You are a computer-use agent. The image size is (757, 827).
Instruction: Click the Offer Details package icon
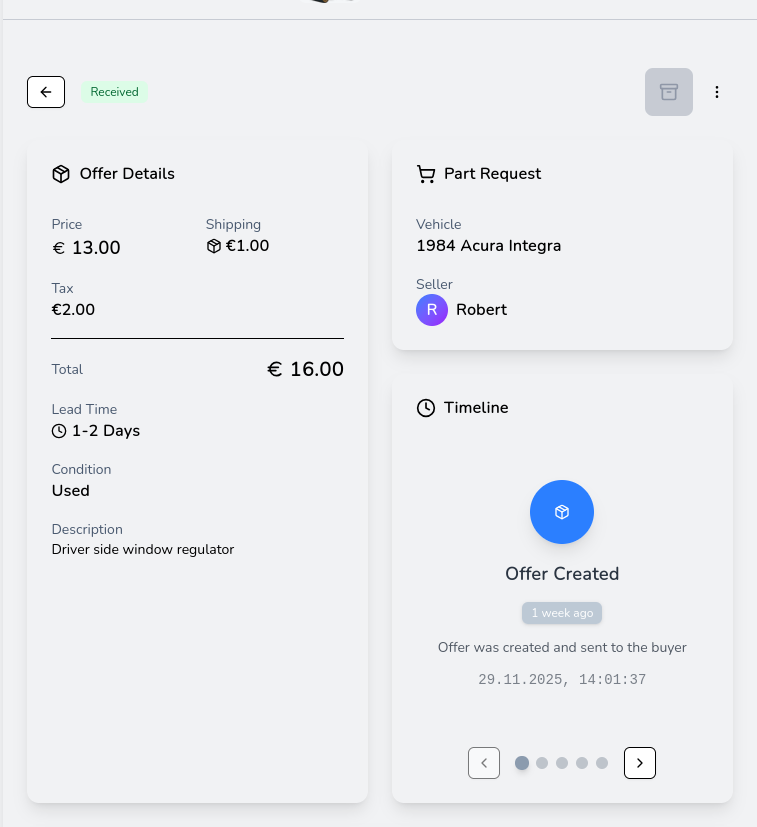61,174
